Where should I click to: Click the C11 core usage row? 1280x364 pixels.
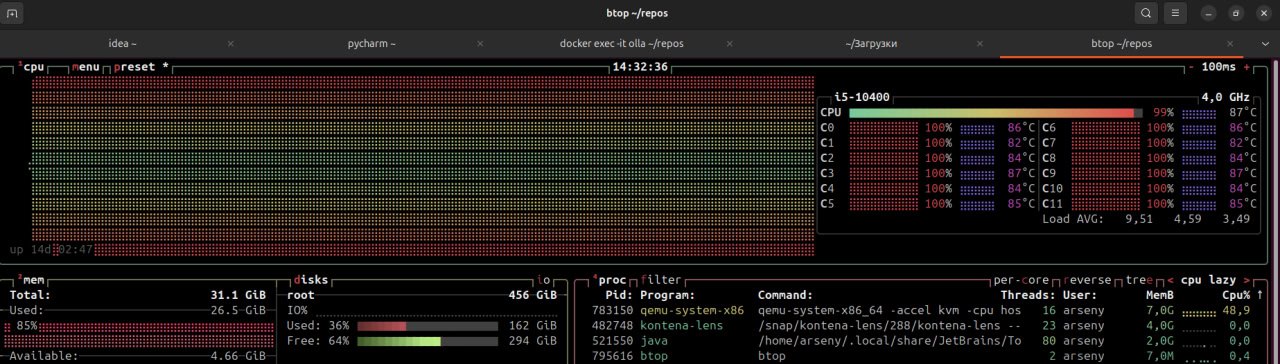coord(1149,203)
